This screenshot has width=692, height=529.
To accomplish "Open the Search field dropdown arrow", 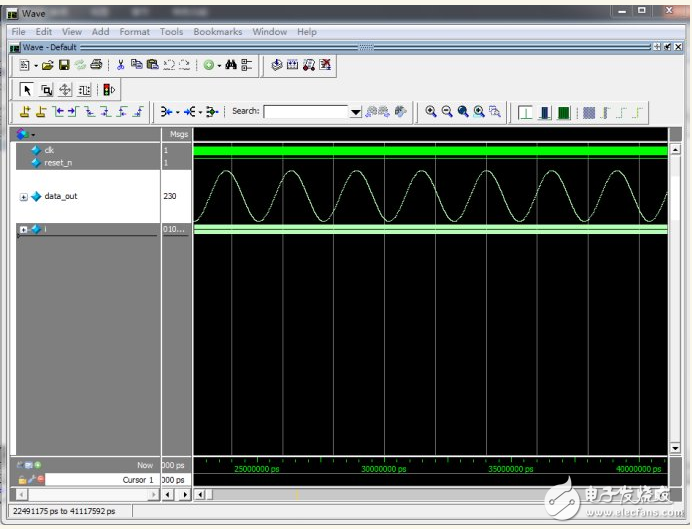I will tap(355, 112).
